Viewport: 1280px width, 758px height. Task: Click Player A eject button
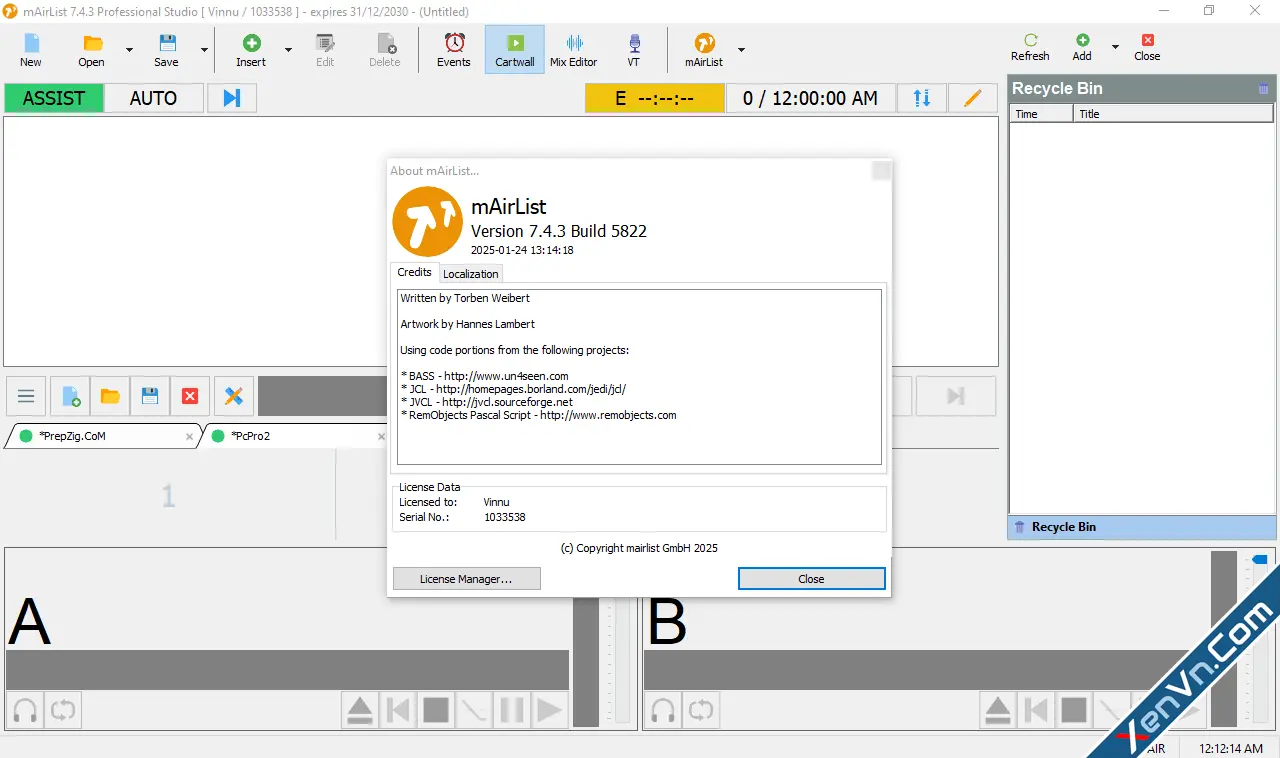pos(360,711)
